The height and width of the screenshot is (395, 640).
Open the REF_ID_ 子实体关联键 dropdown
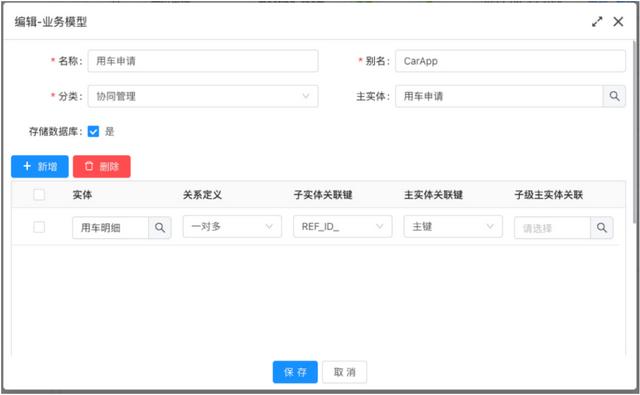342,226
